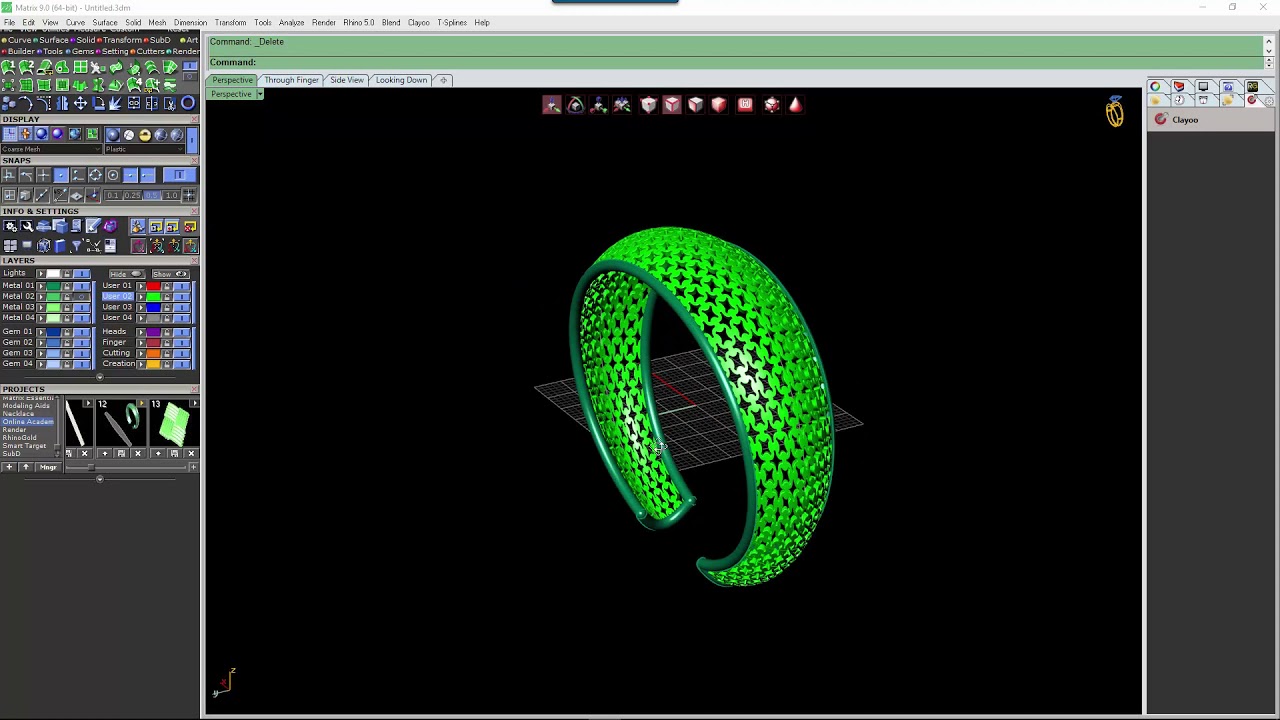Image resolution: width=1280 pixels, height=720 pixels.
Task: Open project thumbnail 12
Action: click(x=122, y=424)
